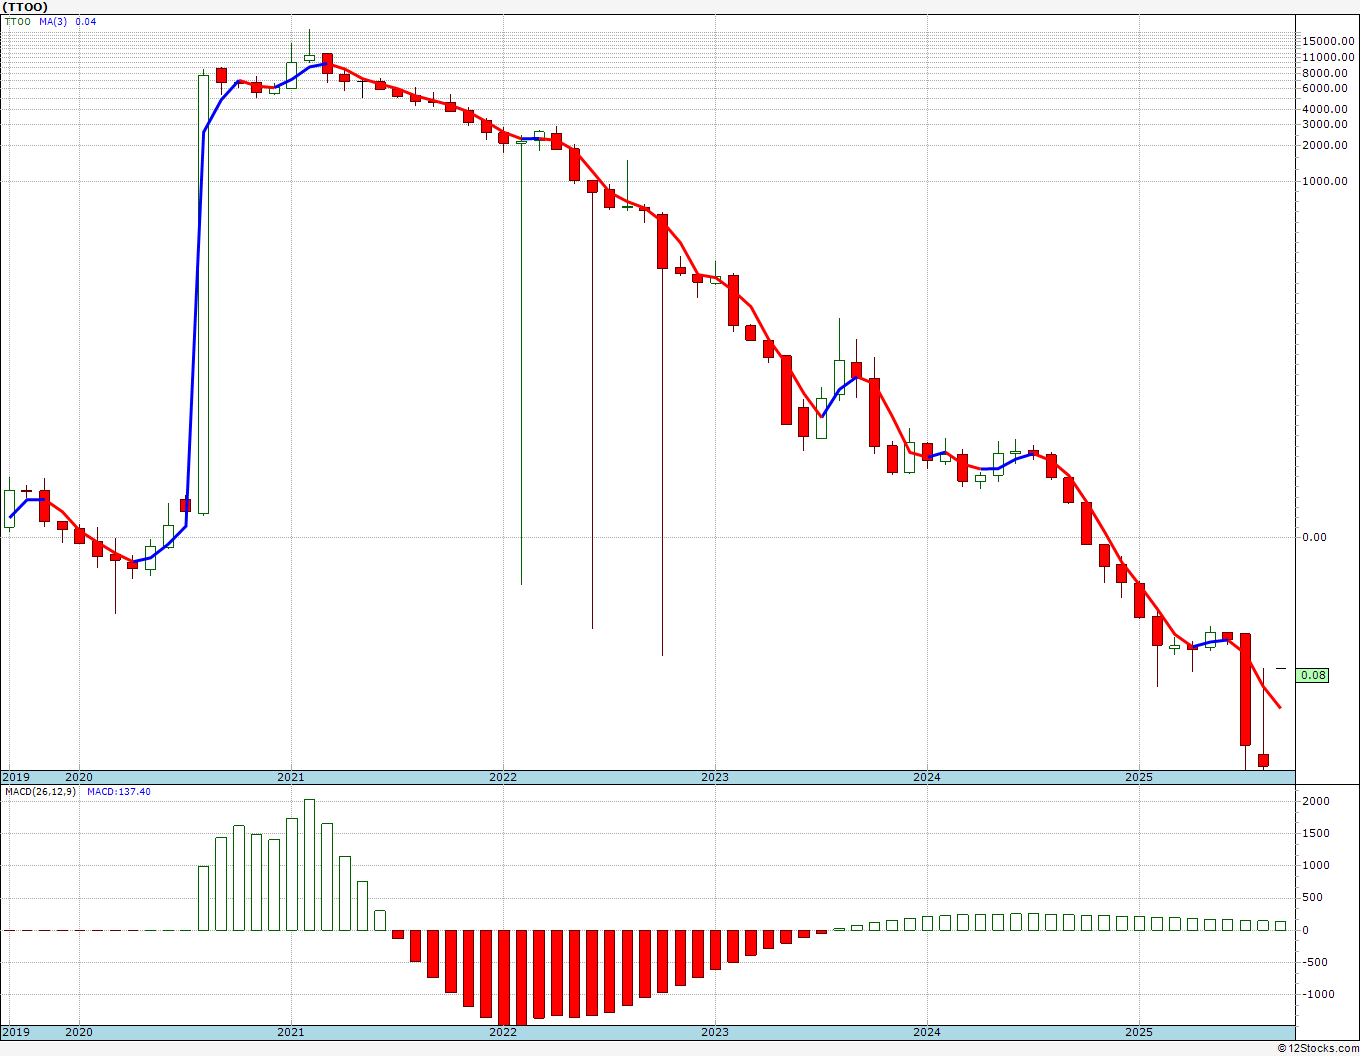The height and width of the screenshot is (1056, 1360).
Task: Click 2019 on the MACD panel time axis
Action: 16,1032
